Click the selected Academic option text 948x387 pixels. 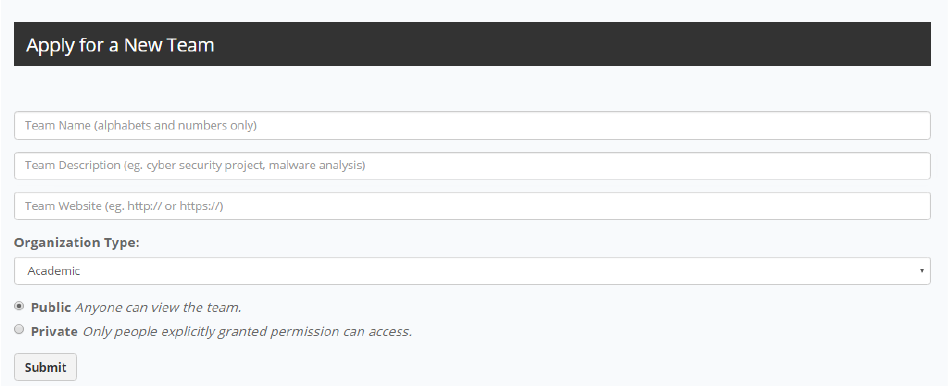pyautogui.click(x=53, y=271)
